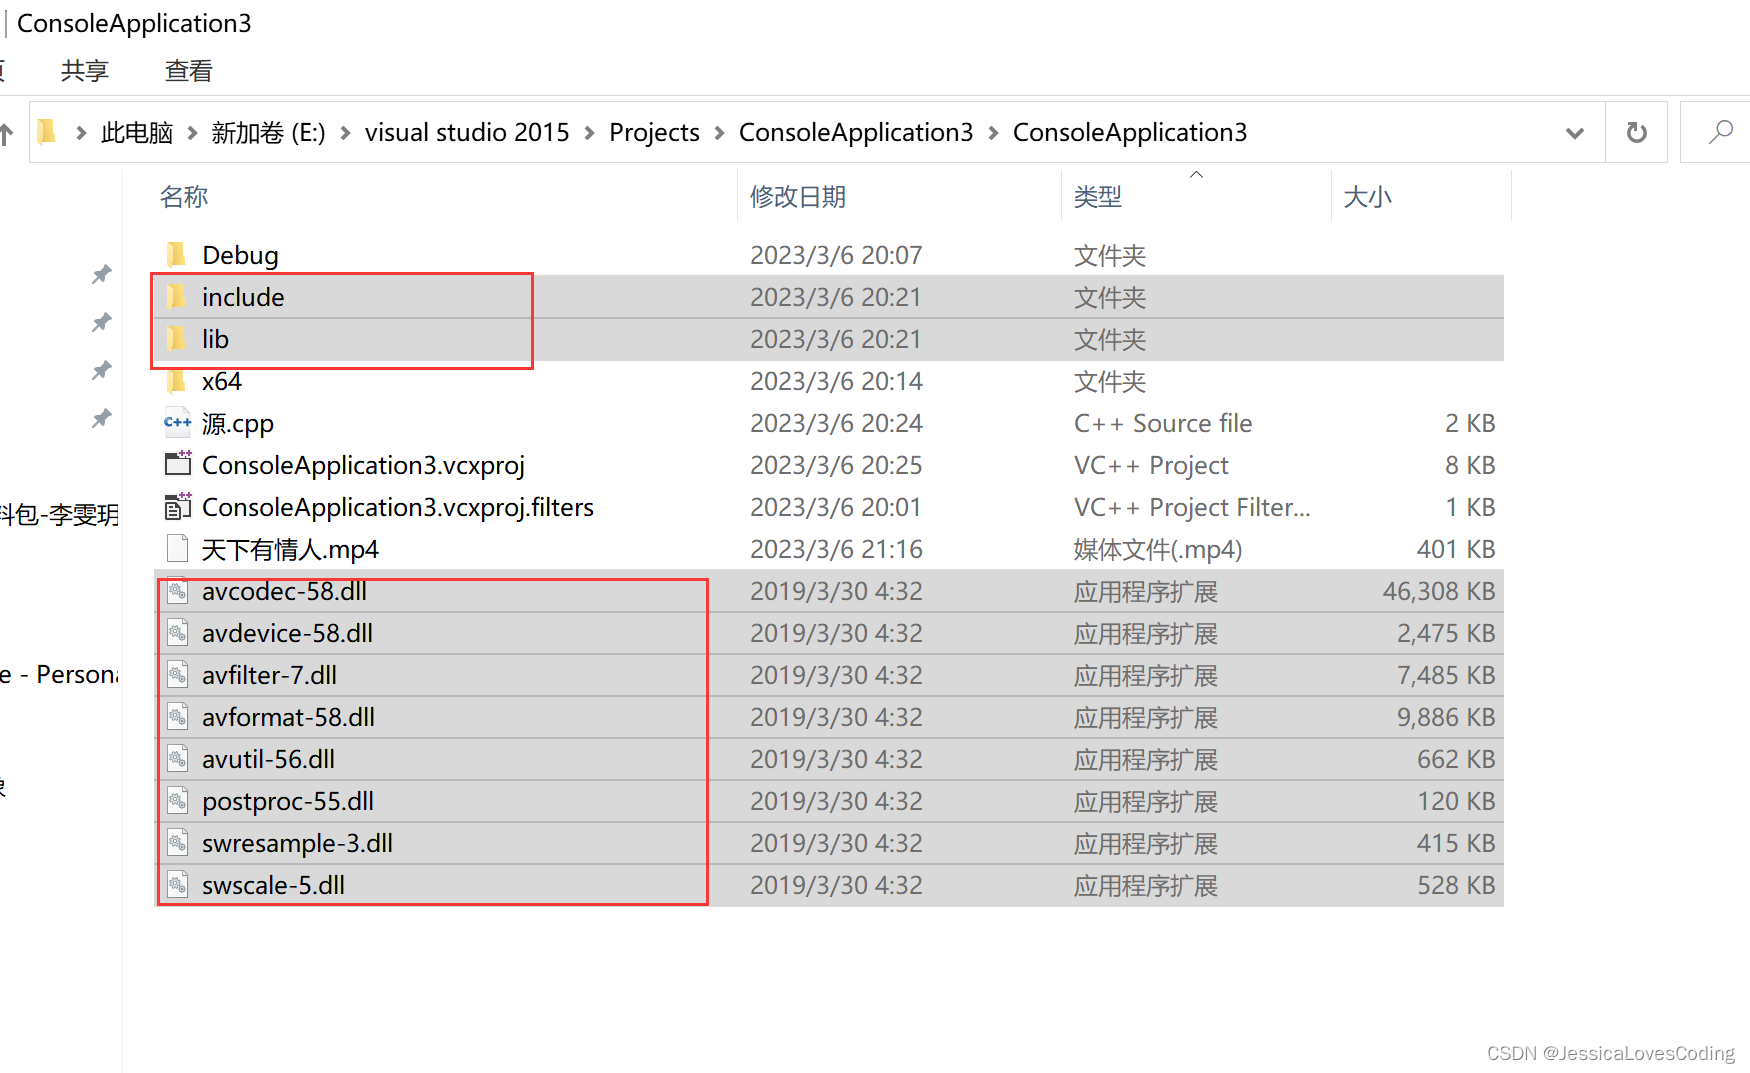The height and width of the screenshot is (1073, 1750).
Task: Select the 天下有情人.mp4 file icon
Action: tap(178, 549)
